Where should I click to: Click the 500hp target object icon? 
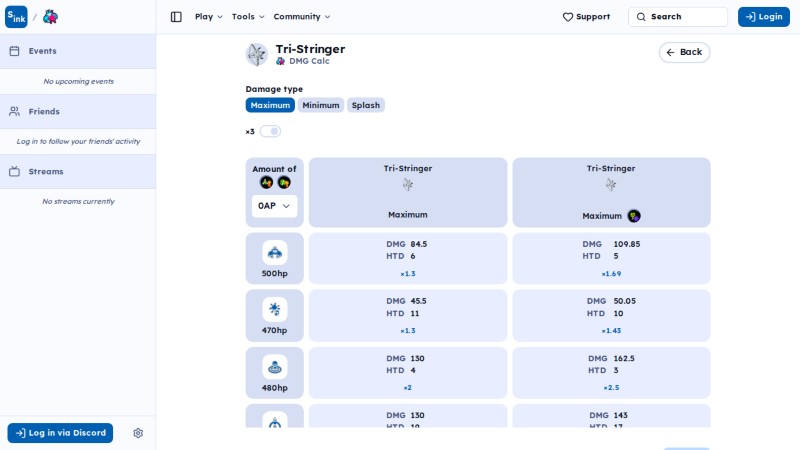pos(274,253)
